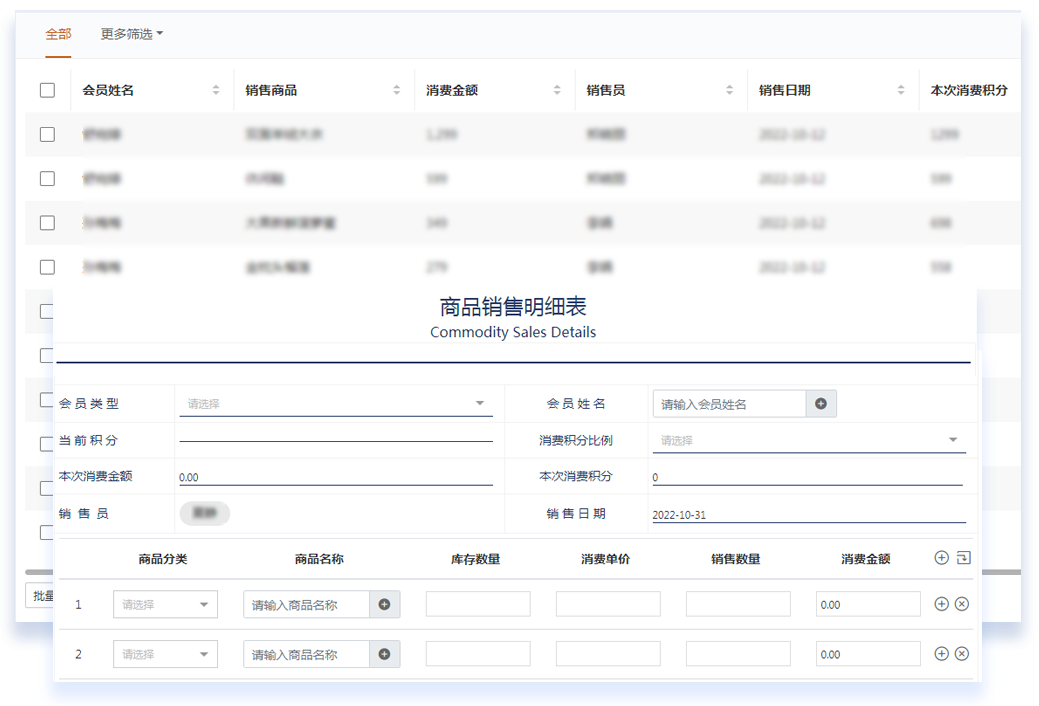Add a new row using row 1's circled plus icon
The width and height of the screenshot is (1039, 706).
tap(941, 604)
